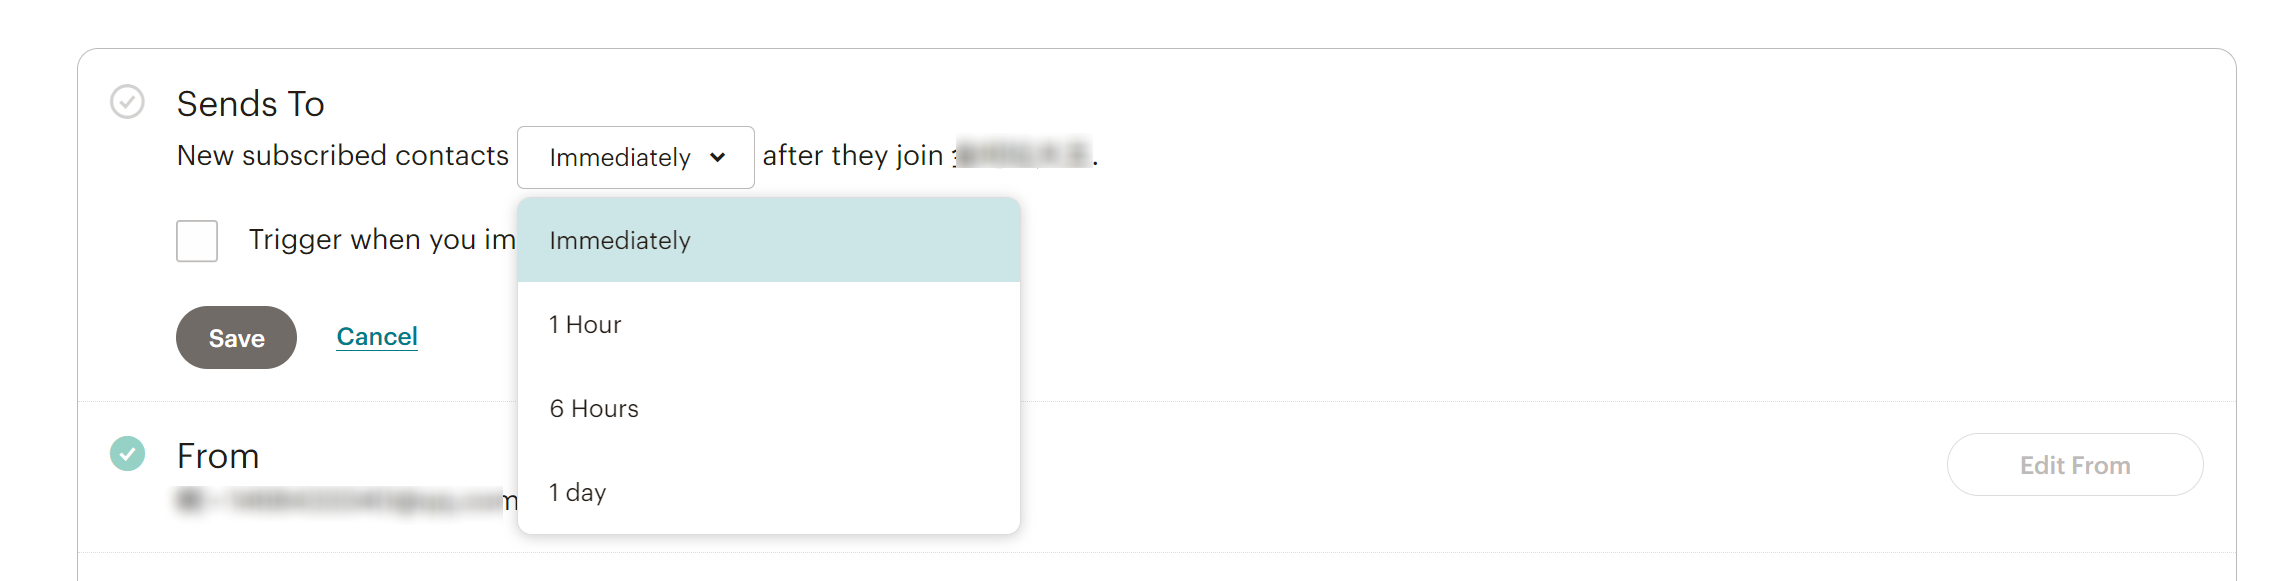Screen dimensions: 2291x581
Task: Tick the Trigger when you import checkbox
Action: 197,241
